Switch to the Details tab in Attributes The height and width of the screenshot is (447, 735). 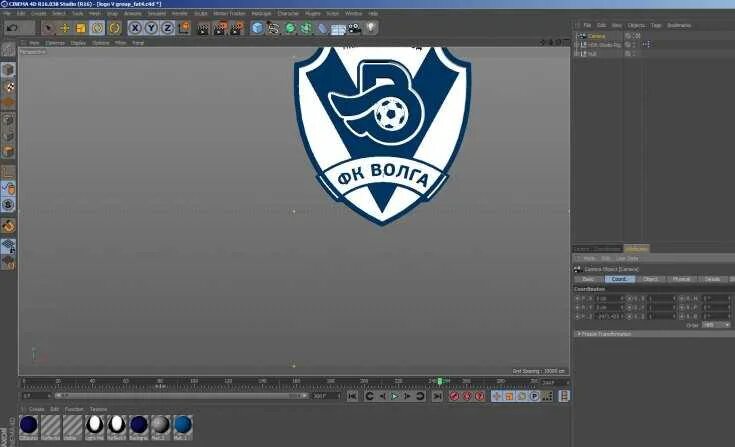712,279
